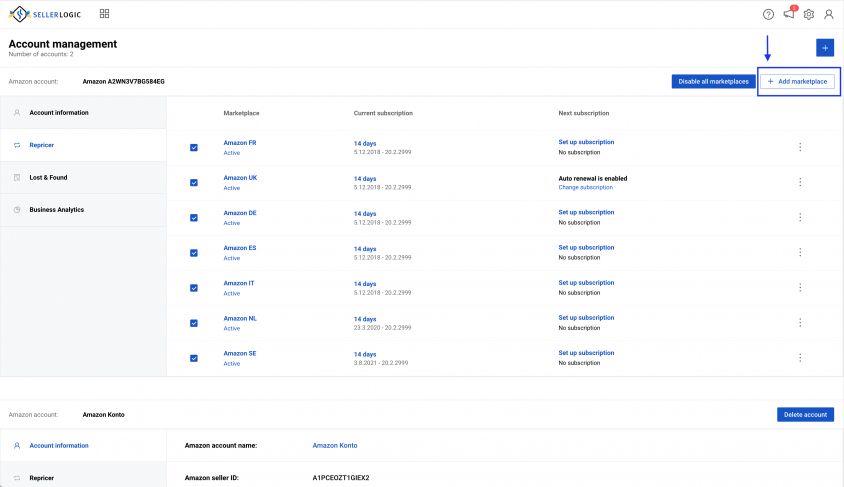Click the Delete account button
The height and width of the screenshot is (487, 844).
[x=805, y=414]
